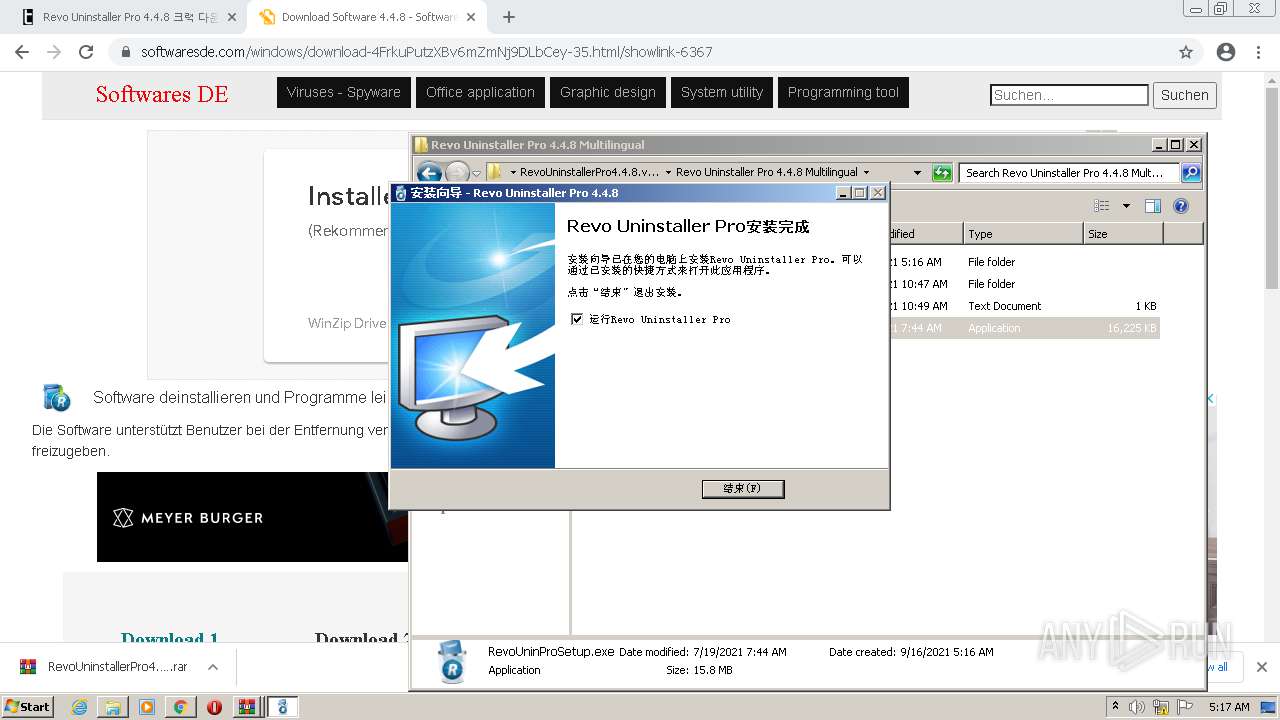Open Explorer address bar history dropdown

pyautogui.click(x=917, y=172)
